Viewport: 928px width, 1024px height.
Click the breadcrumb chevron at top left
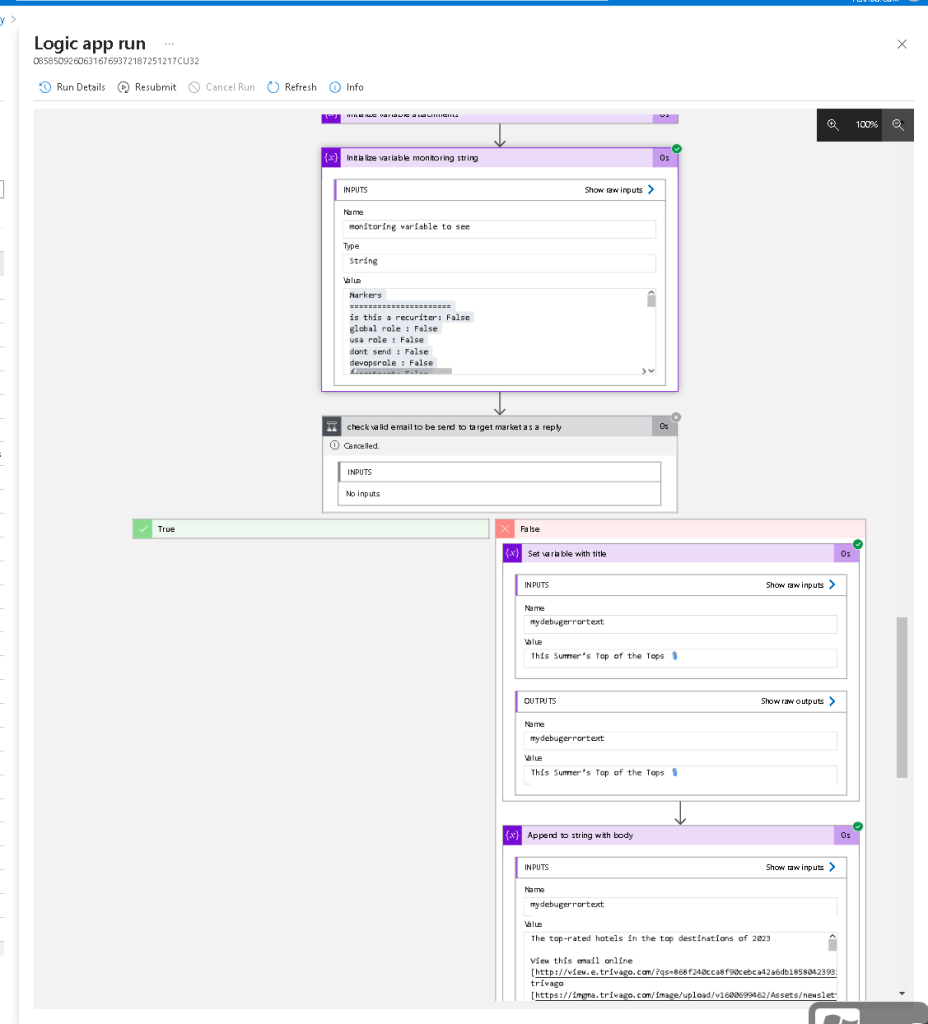click(14, 20)
